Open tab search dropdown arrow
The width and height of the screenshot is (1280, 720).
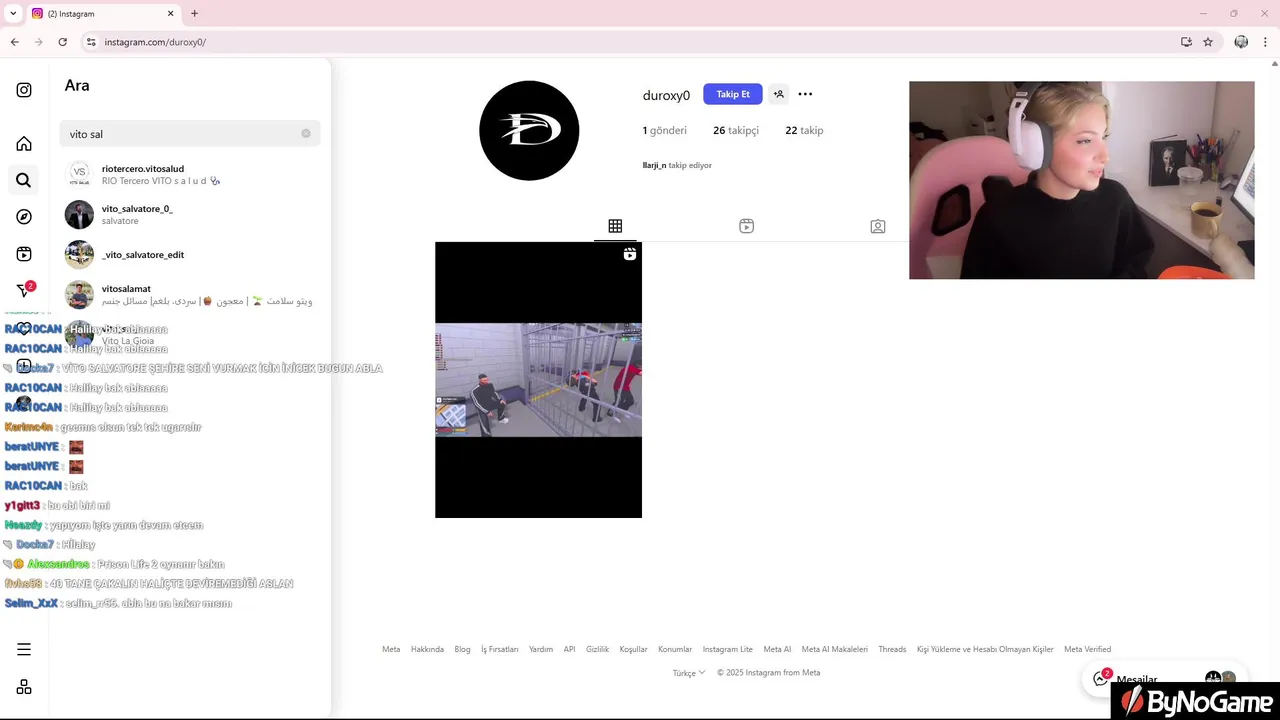pos(13,14)
